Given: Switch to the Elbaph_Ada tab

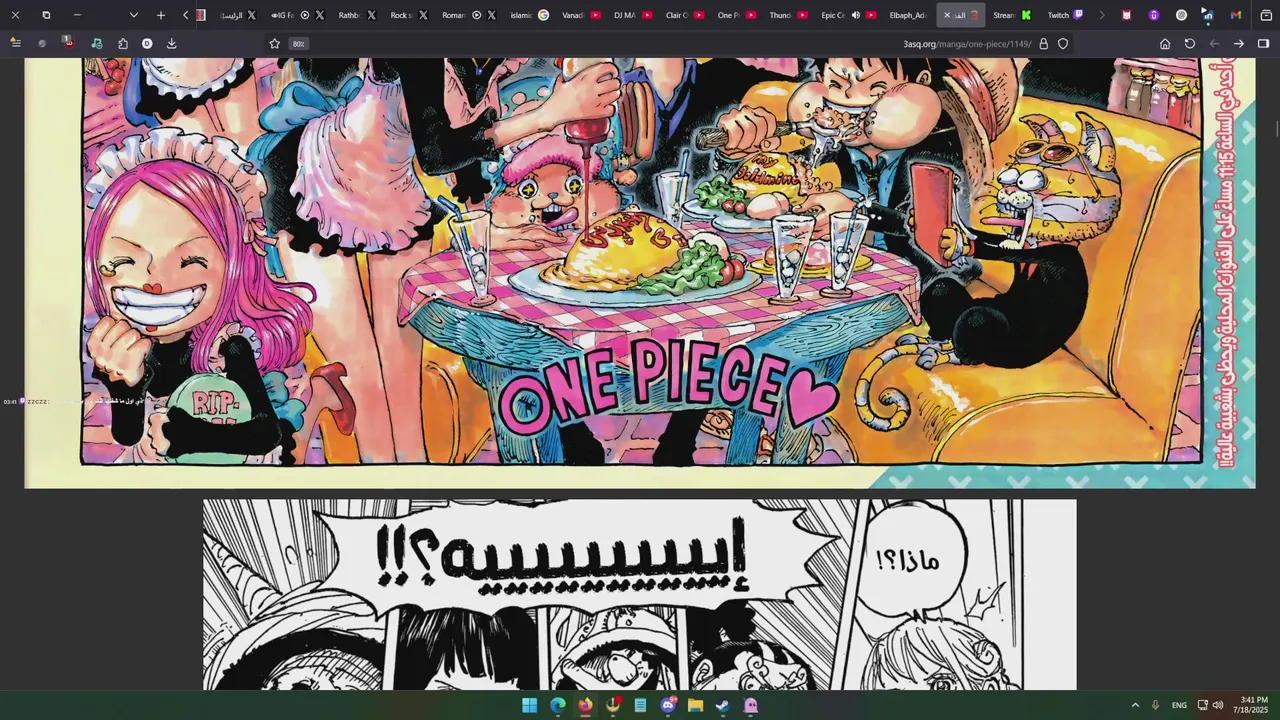Looking at the screenshot, I should tap(908, 15).
